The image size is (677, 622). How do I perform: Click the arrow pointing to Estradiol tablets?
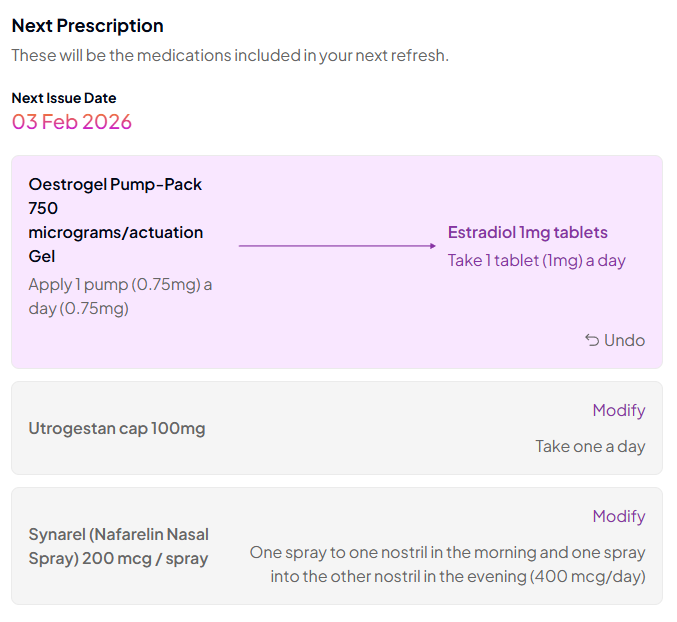tap(340, 245)
